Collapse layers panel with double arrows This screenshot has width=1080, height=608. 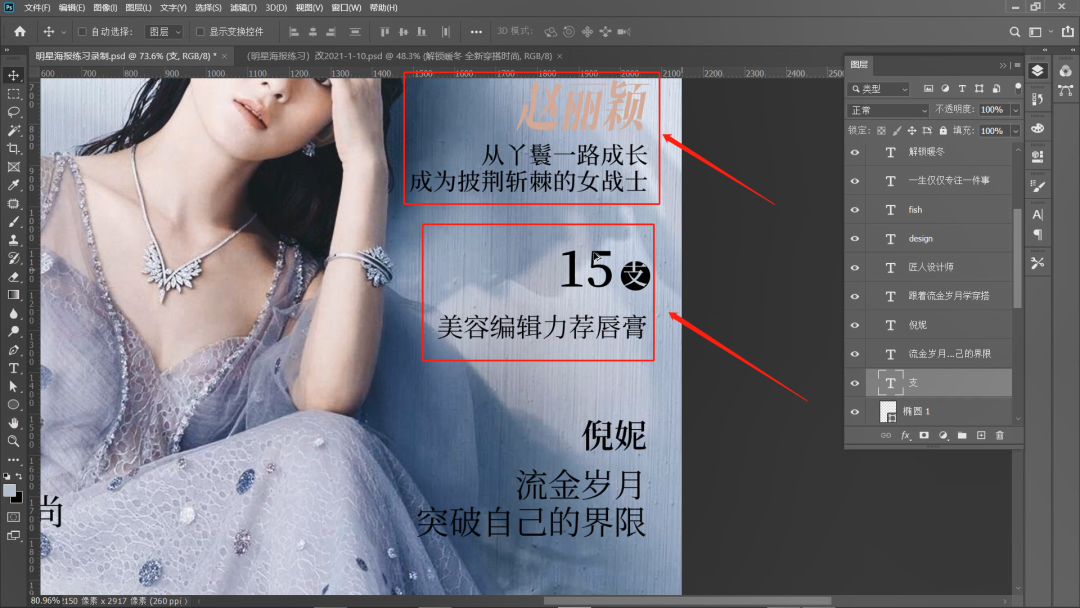pyautogui.click(x=1003, y=65)
